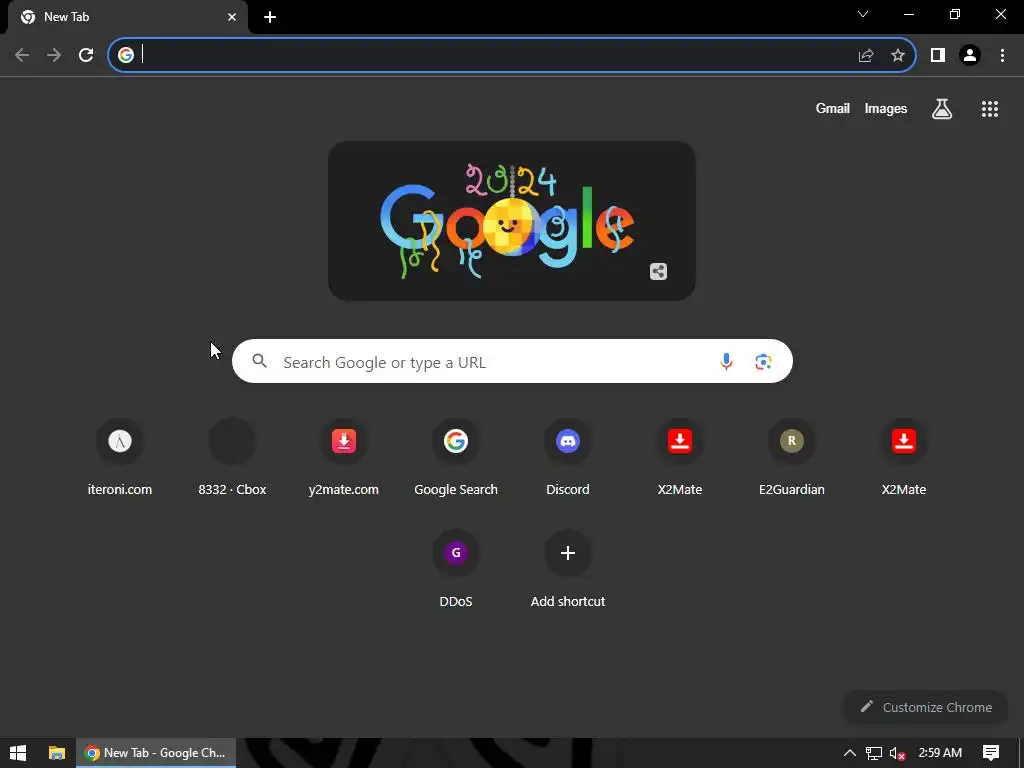
Task: Click the share page icon in the address bar
Action: tap(866, 55)
